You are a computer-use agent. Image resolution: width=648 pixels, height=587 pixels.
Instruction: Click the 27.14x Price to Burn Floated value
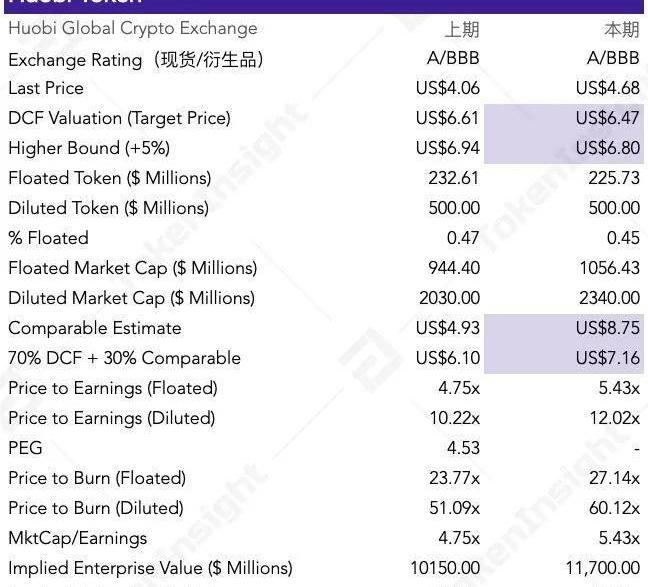(614, 478)
